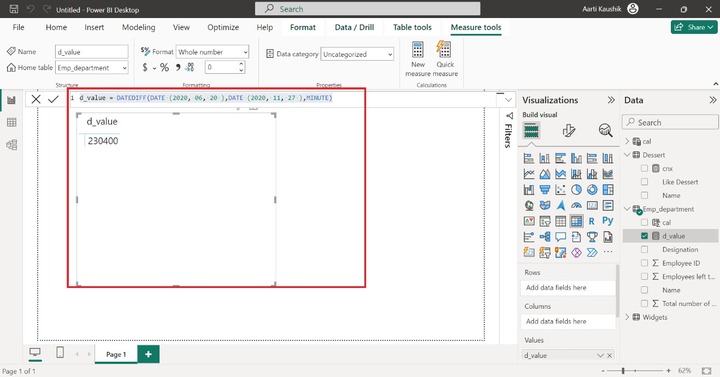Switch to mobile layout icon
This screenshot has height=377, width=720.
point(60,353)
